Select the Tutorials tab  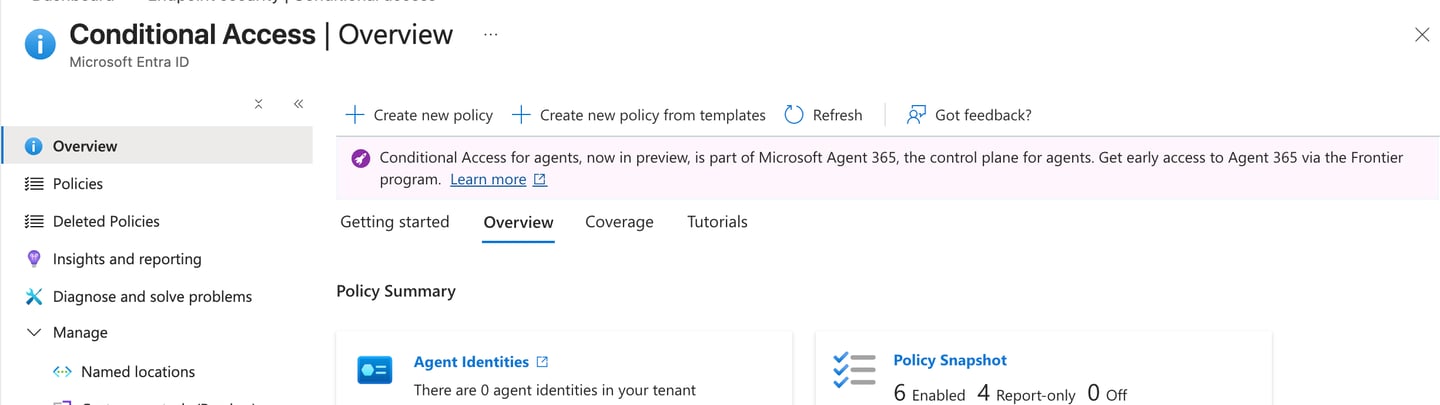[x=717, y=222]
